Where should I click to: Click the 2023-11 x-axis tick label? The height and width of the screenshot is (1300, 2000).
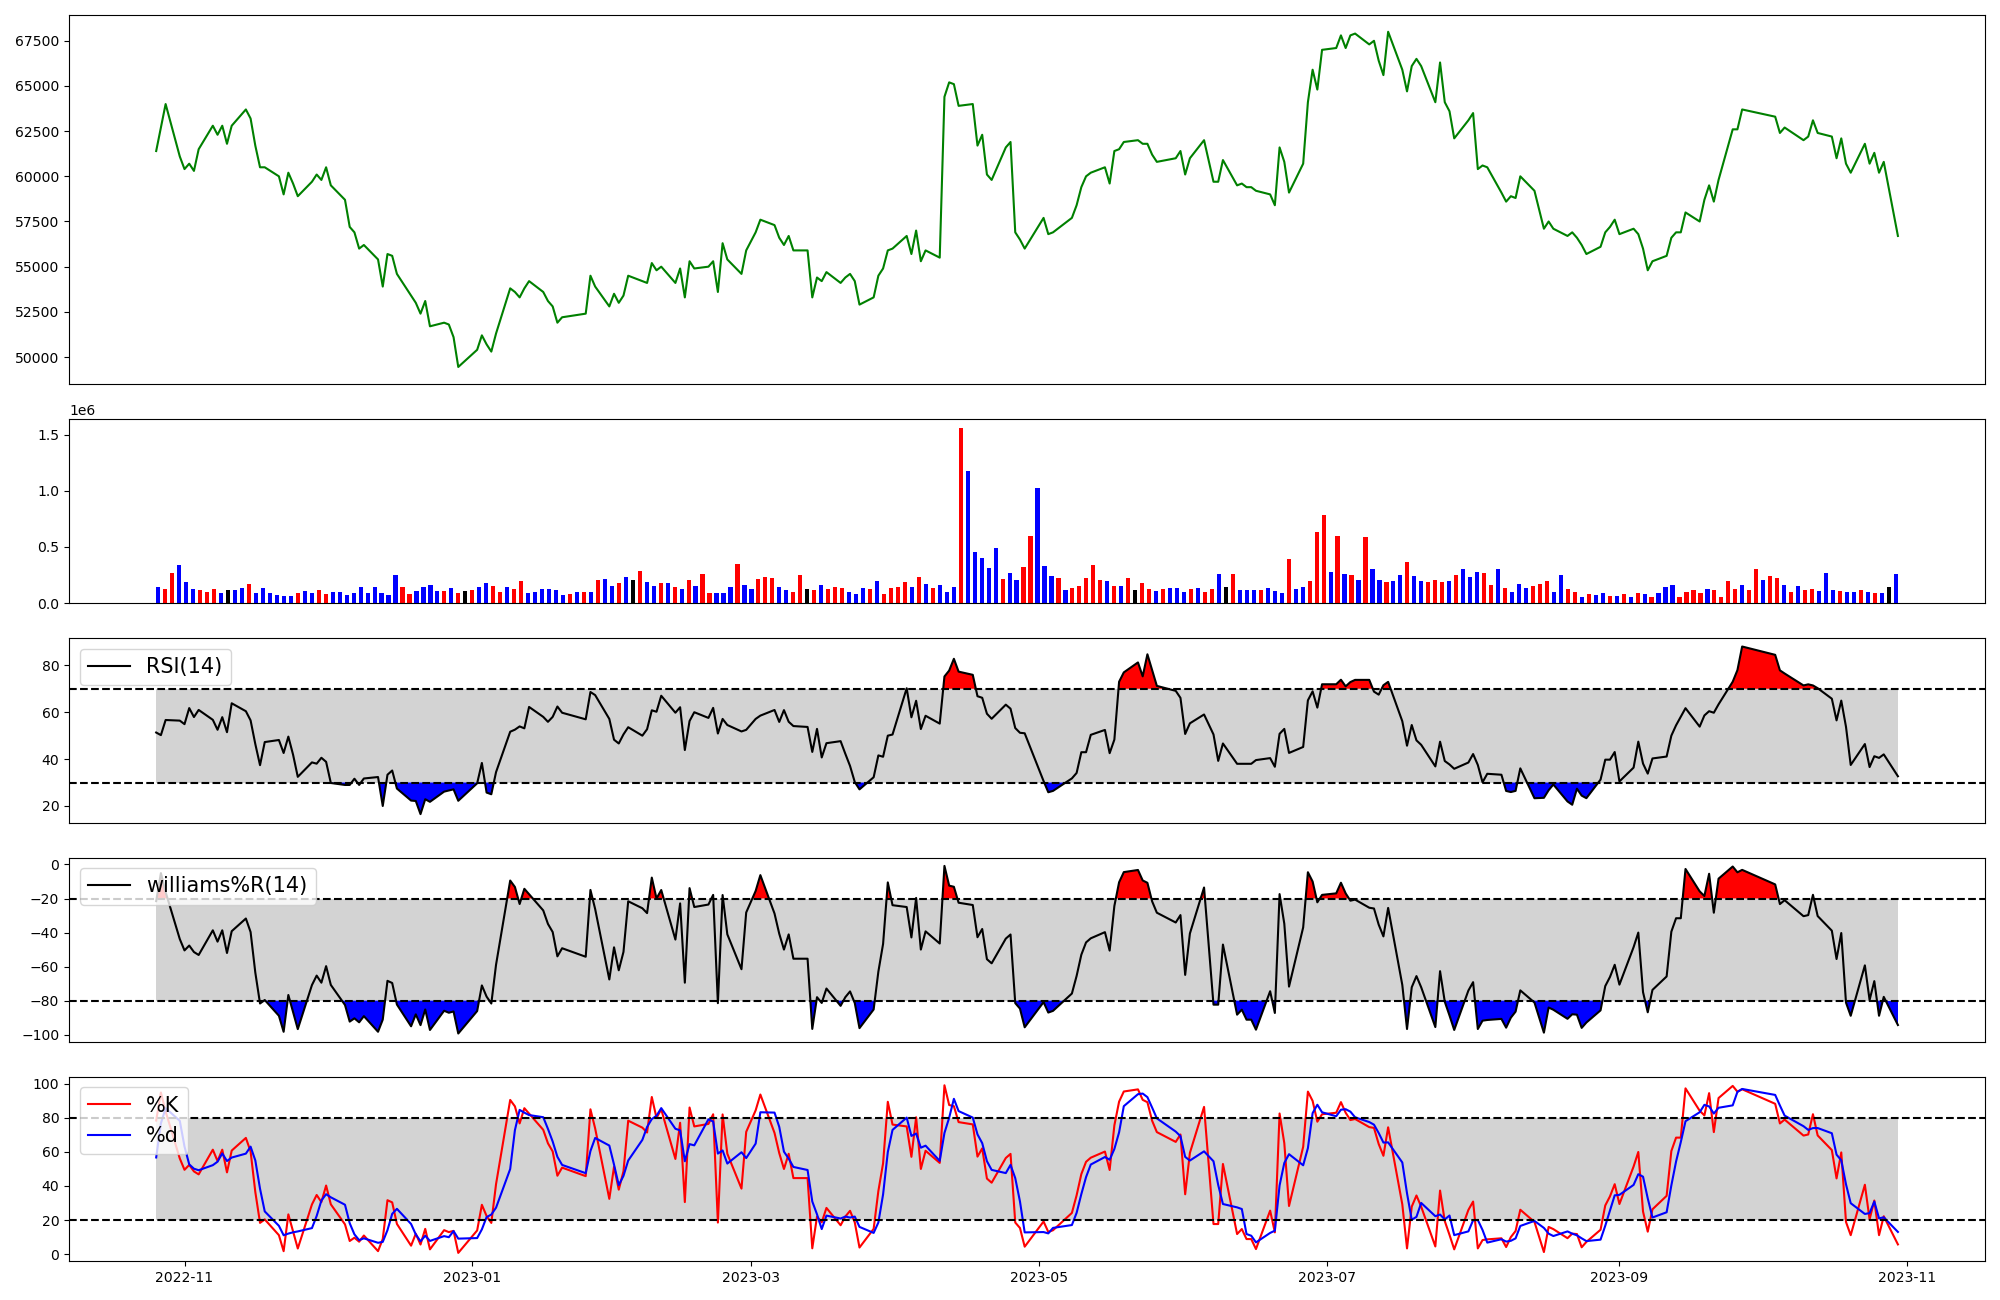click(1907, 1277)
